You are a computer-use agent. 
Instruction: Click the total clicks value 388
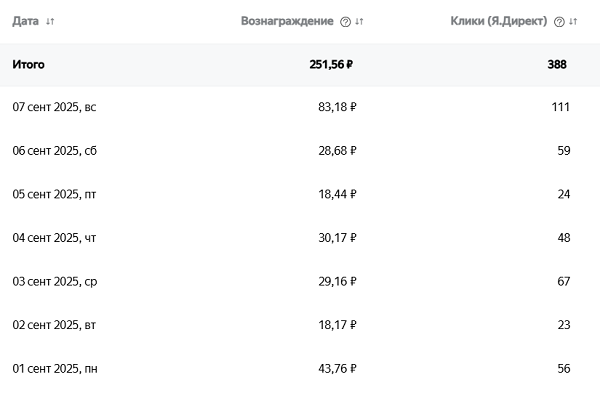click(557, 65)
